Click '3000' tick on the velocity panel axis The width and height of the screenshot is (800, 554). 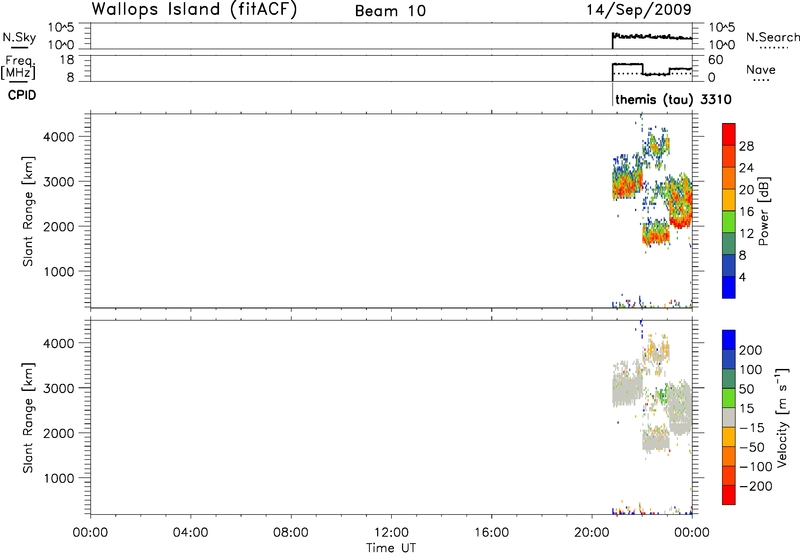coord(59,388)
